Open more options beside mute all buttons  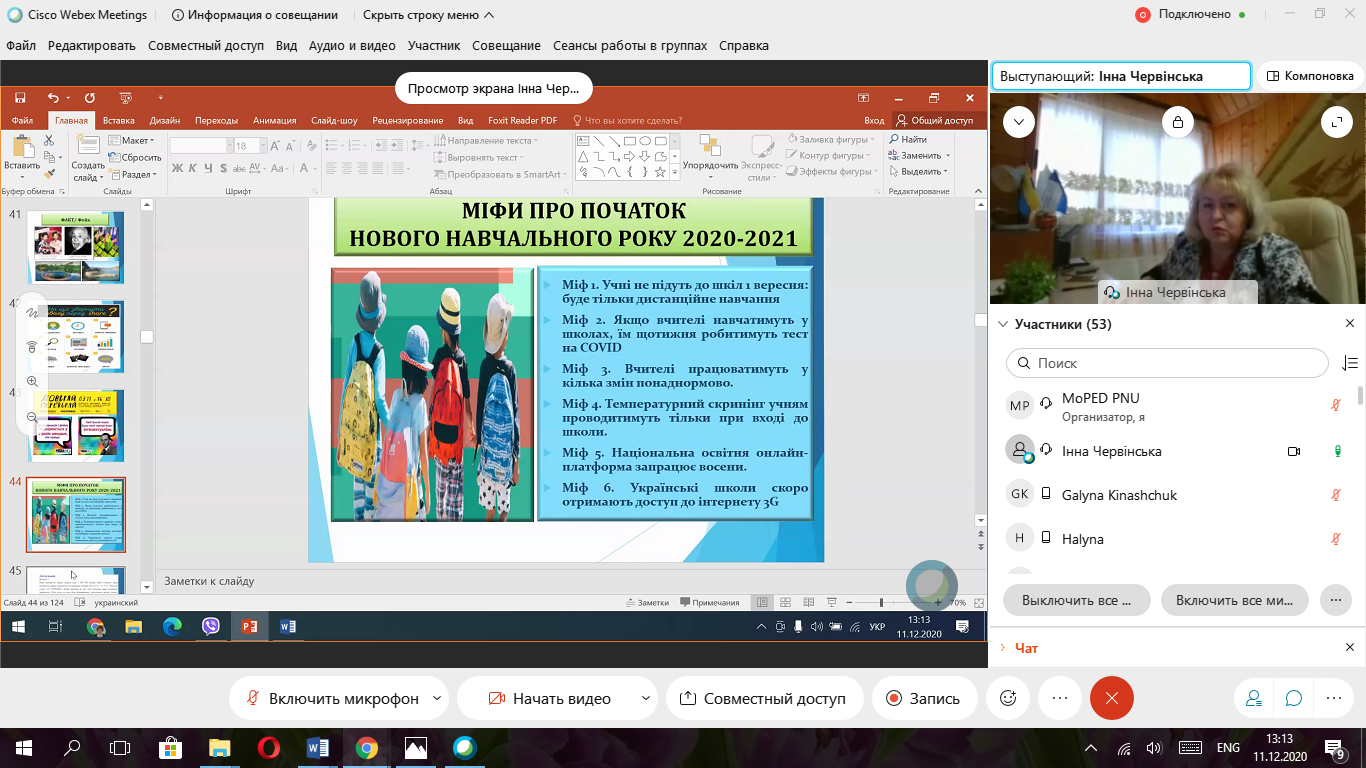(1335, 601)
